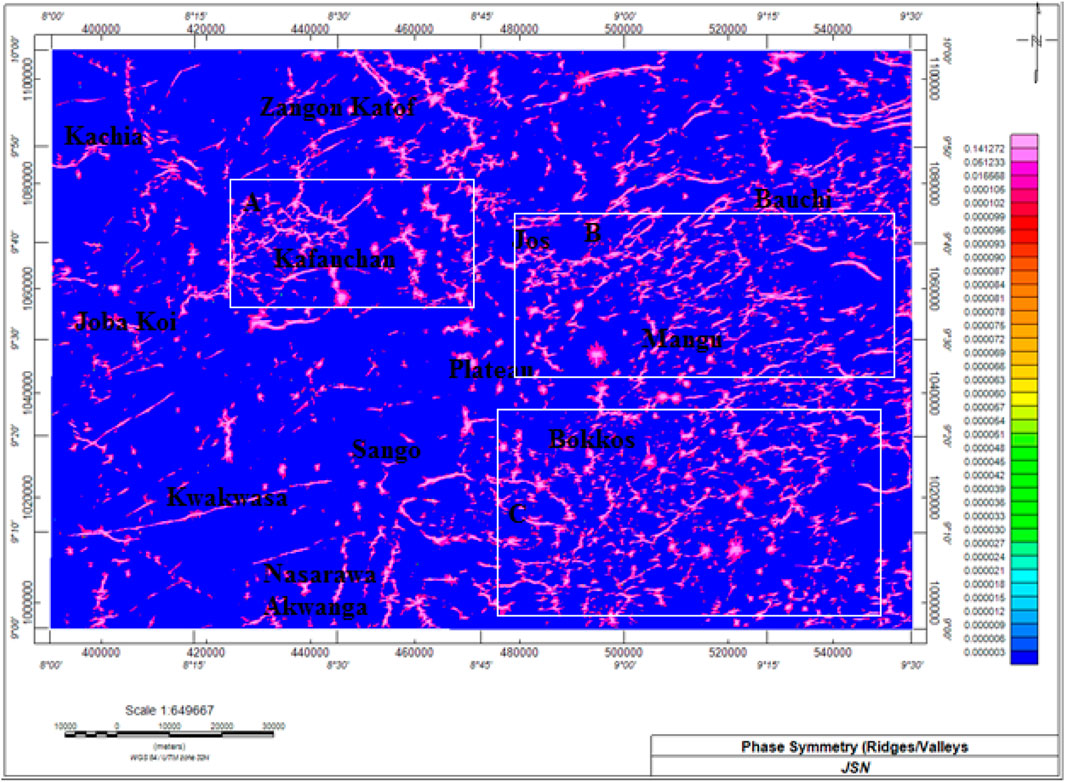Click the Phase Symmetry (Ridges/Valleys title

(854, 747)
